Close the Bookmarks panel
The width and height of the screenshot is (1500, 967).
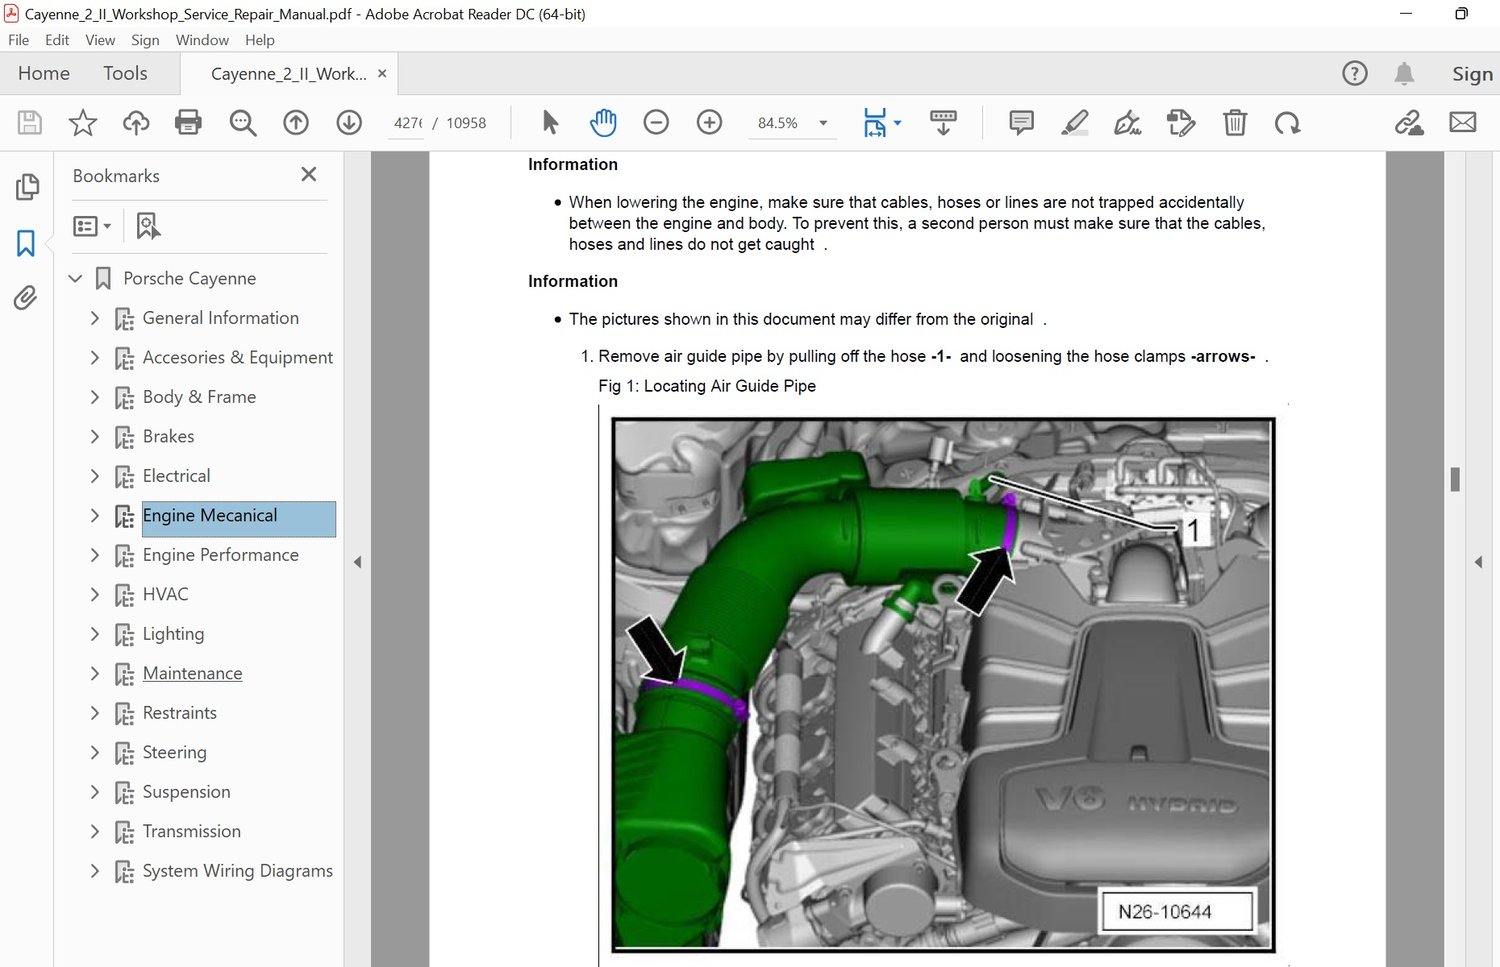pyautogui.click(x=309, y=175)
